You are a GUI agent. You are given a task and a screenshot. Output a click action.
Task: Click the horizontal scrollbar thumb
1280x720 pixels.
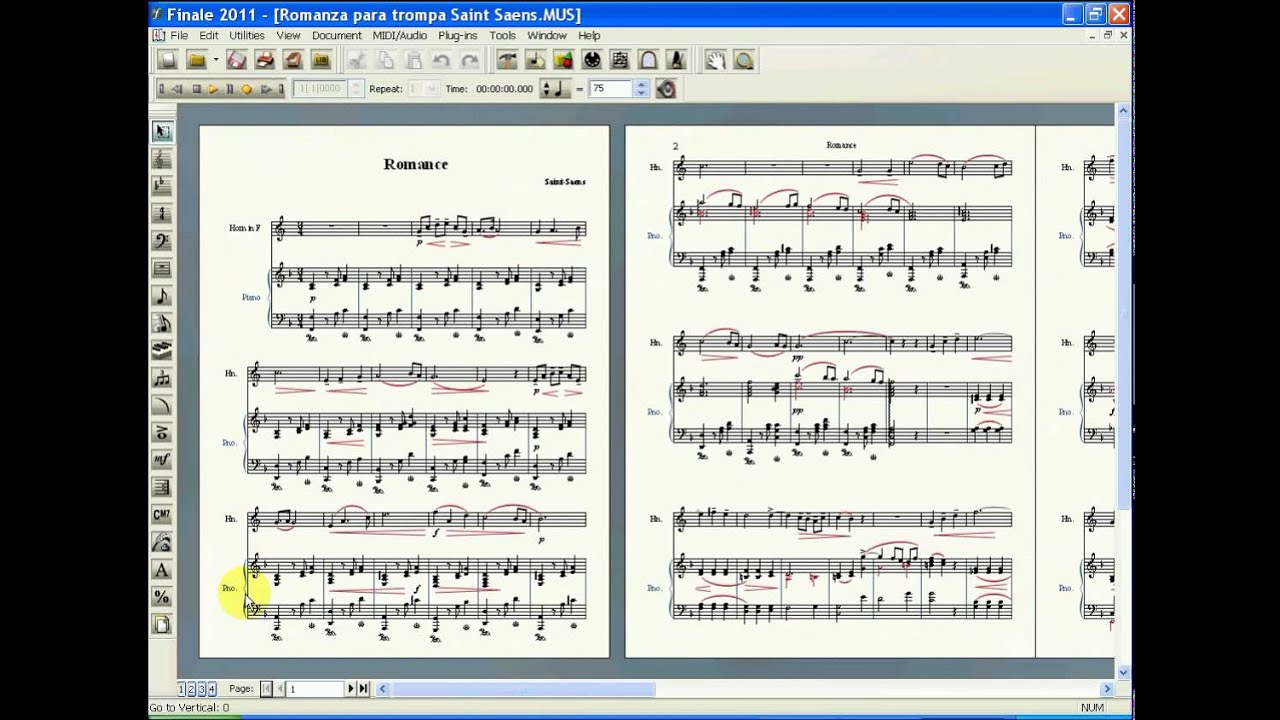click(522, 689)
